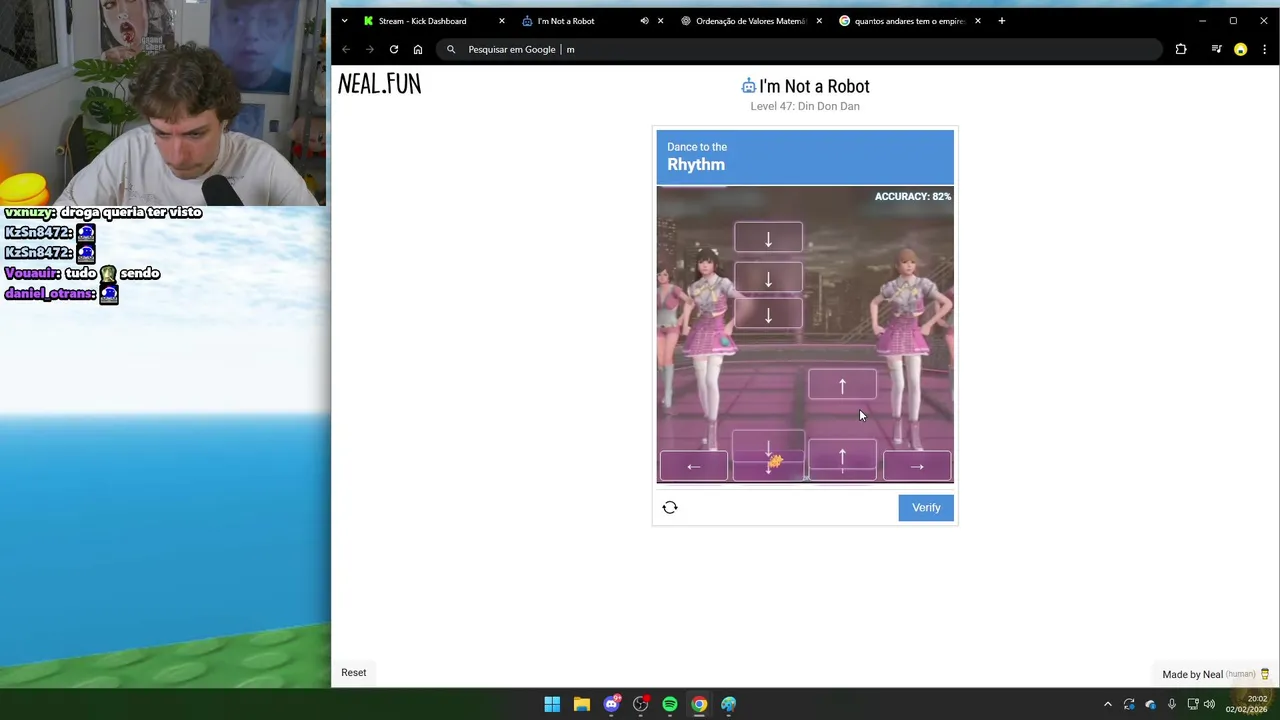1280x720 pixels.
Task: Reload the page in the browser toolbar
Action: point(394,49)
